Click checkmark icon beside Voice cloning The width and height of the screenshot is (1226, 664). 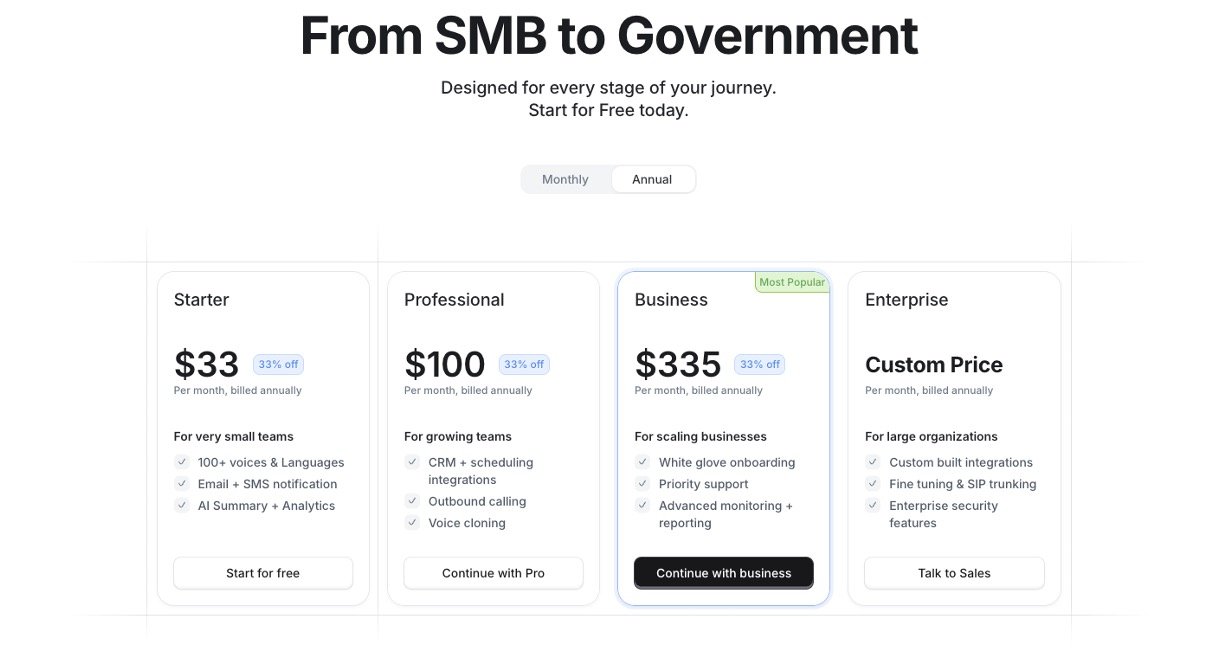(412, 522)
